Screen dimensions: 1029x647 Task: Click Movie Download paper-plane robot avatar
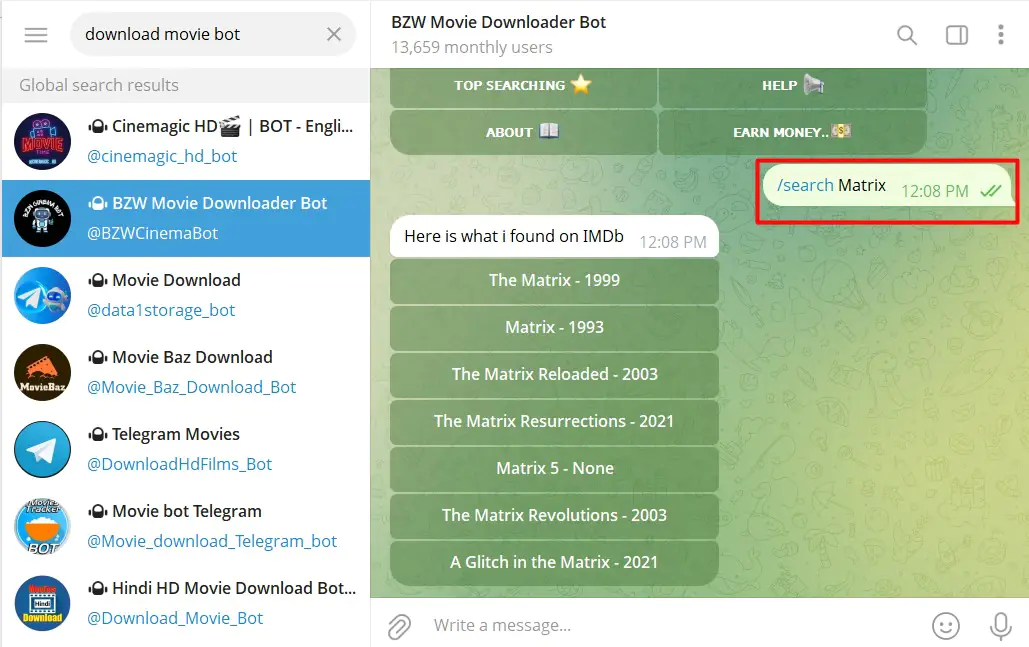43,295
